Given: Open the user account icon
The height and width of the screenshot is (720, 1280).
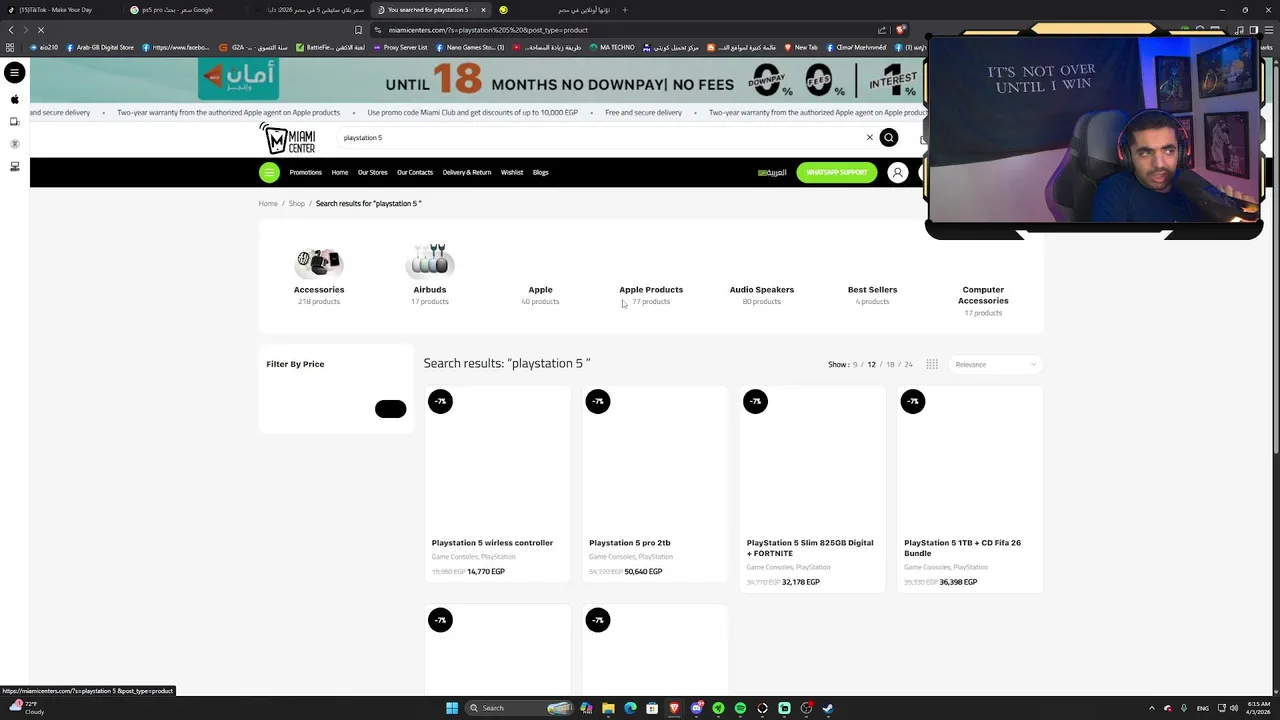Looking at the screenshot, I should coord(897,172).
